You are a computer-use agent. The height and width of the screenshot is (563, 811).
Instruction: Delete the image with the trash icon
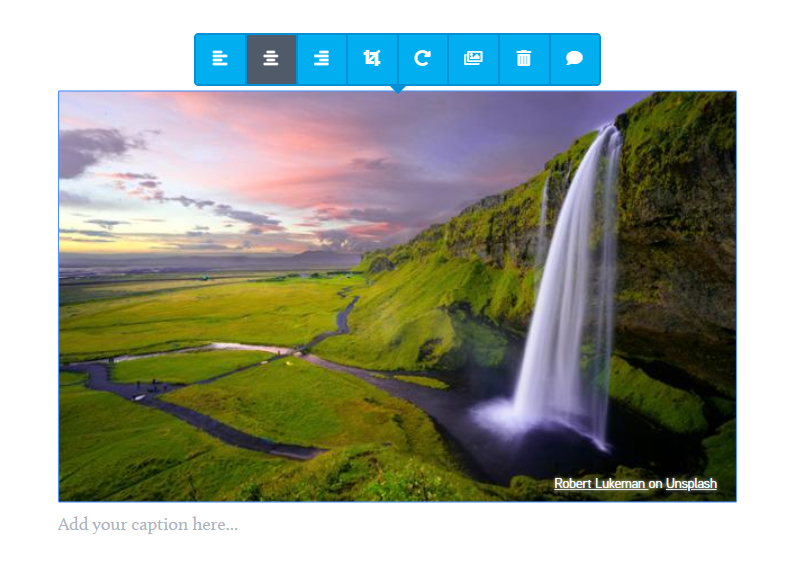(524, 59)
